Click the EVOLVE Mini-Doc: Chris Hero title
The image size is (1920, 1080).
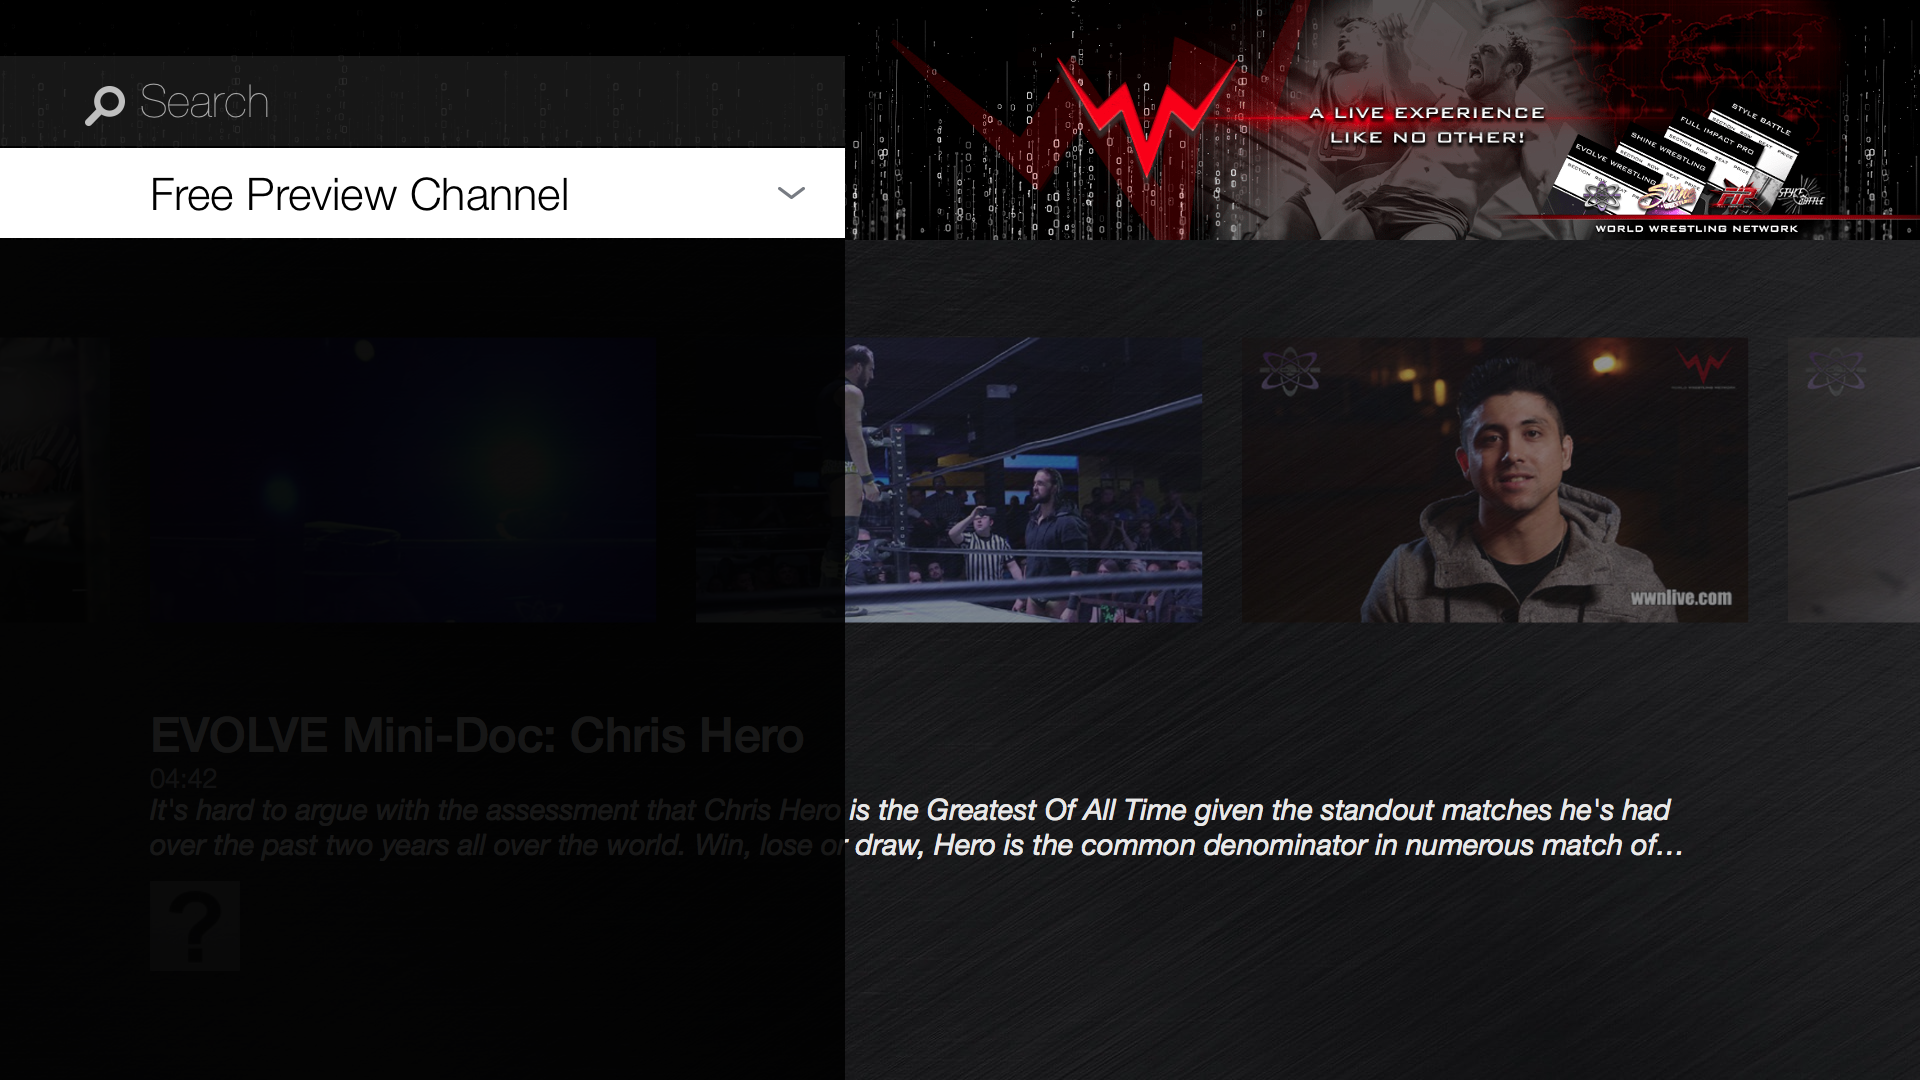476,736
